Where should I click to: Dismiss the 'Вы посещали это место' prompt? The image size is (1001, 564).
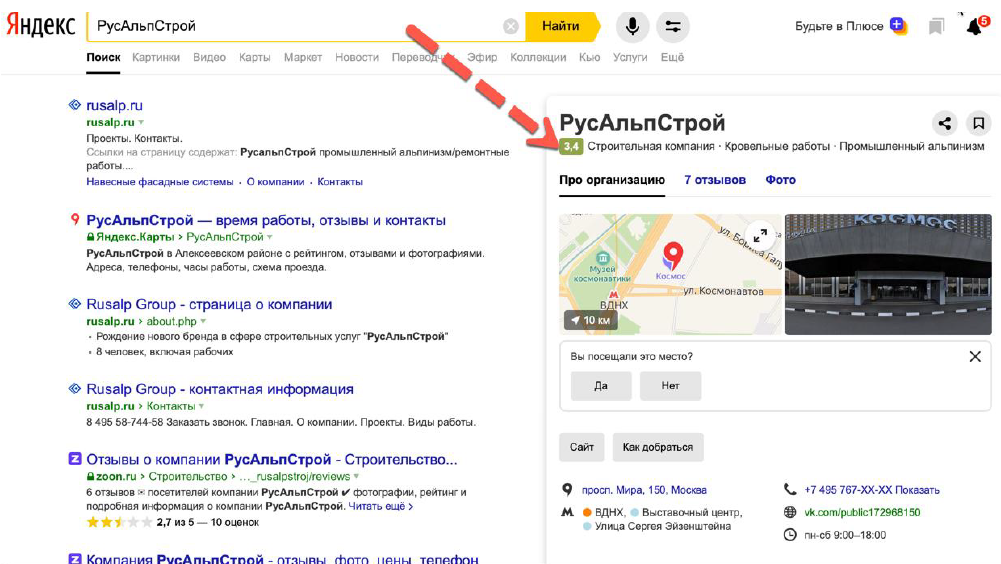975,356
